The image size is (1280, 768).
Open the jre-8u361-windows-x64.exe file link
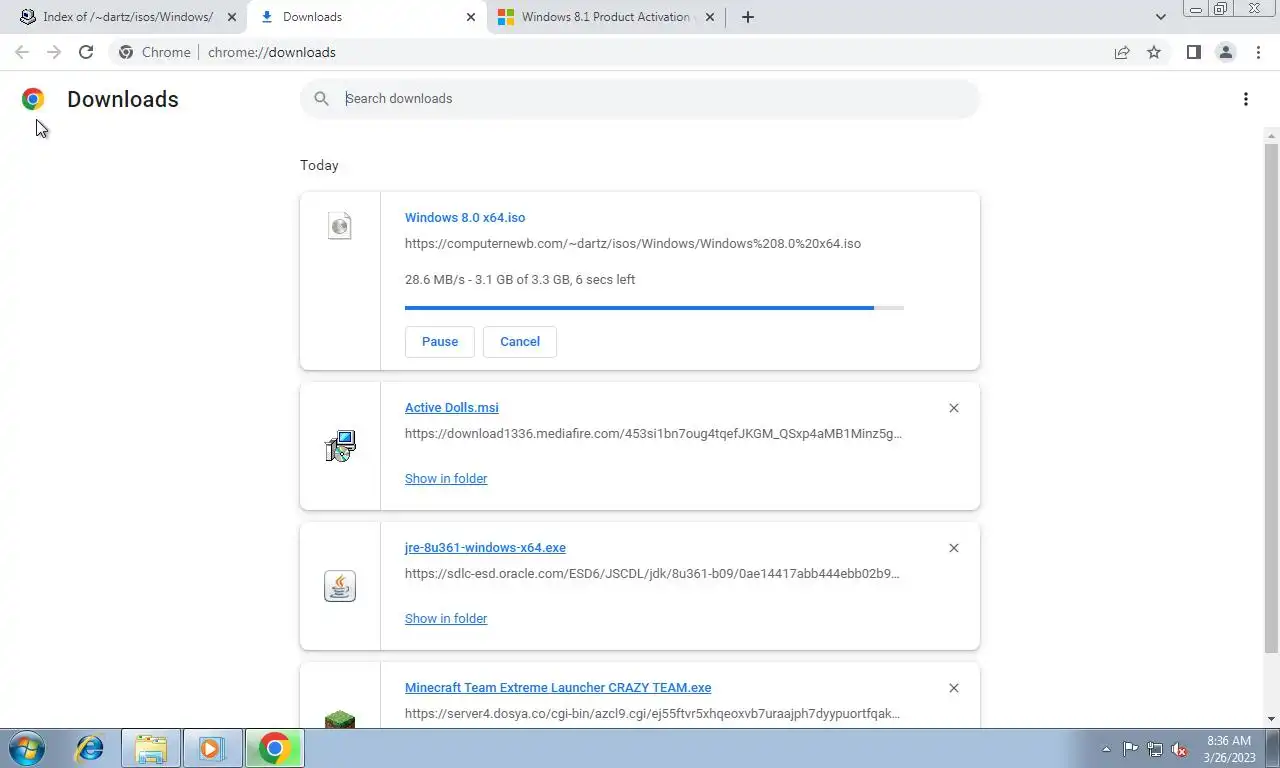(x=485, y=548)
